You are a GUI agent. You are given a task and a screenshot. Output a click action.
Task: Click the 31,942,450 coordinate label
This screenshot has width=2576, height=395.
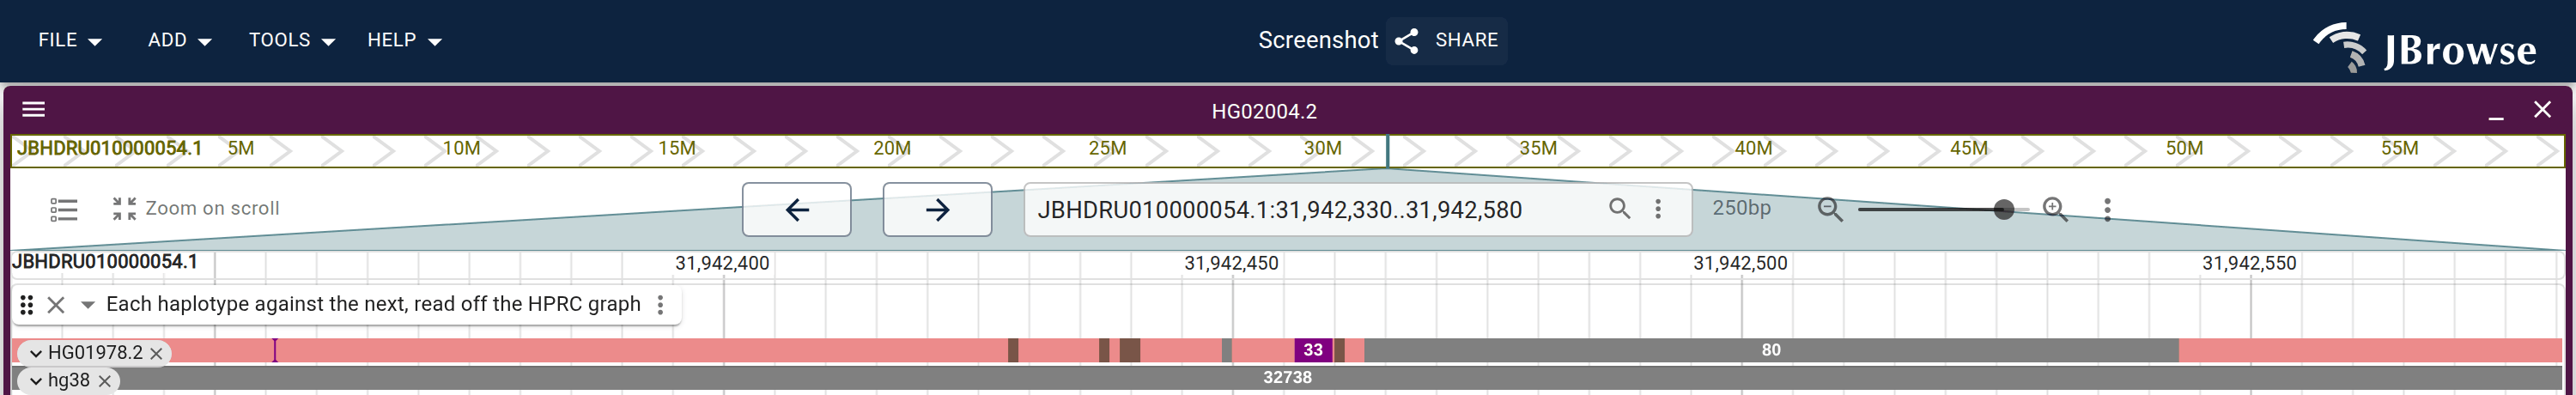coord(1231,263)
